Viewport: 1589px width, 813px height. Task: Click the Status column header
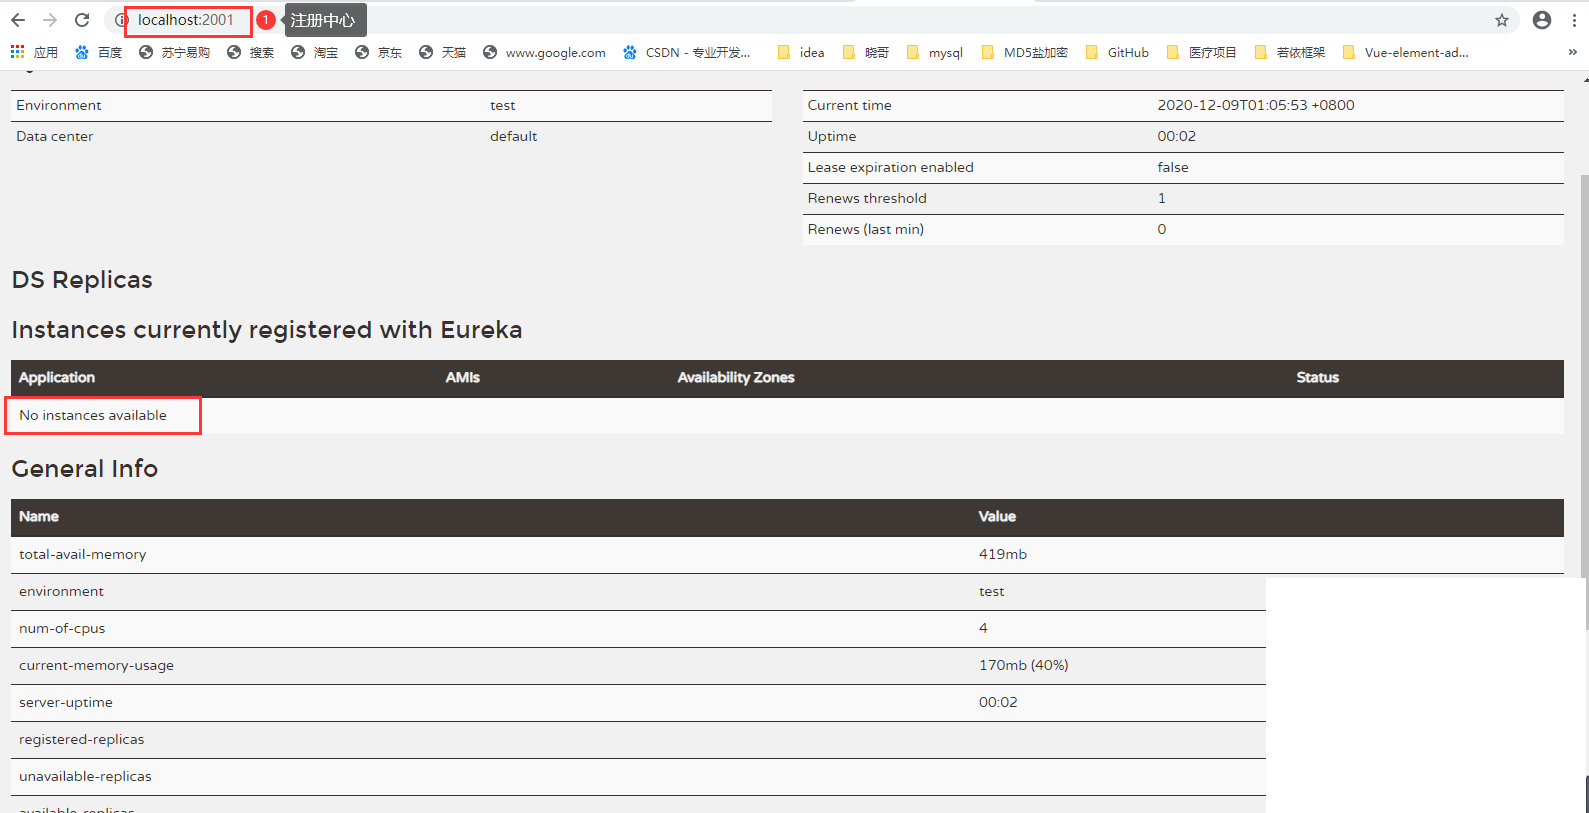(1318, 377)
